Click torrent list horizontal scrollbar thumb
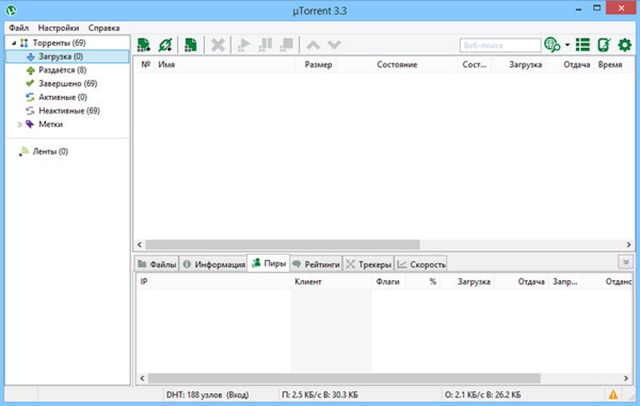Image resolution: width=640 pixels, height=406 pixels. tap(282, 244)
